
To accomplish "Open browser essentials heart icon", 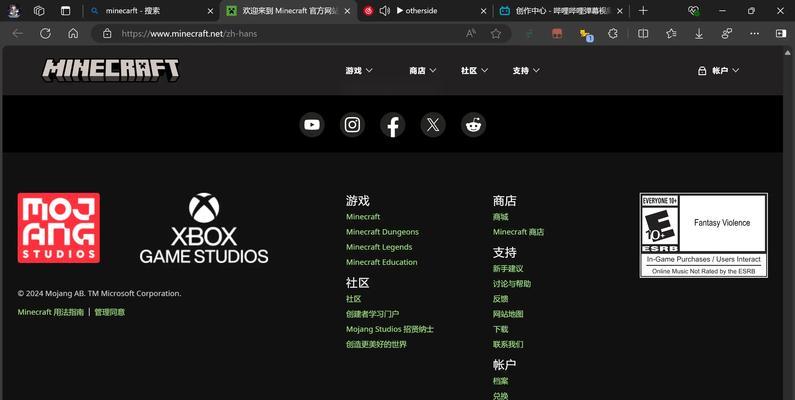I will [x=694, y=11].
